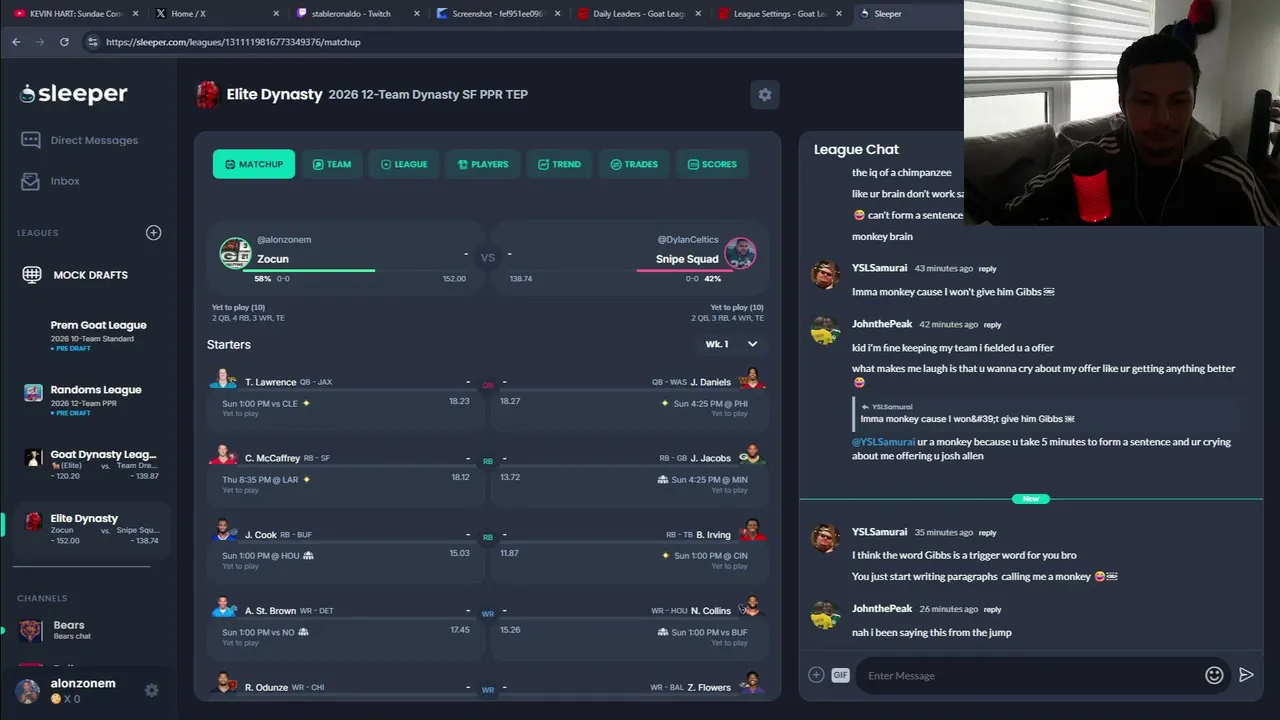1280x720 pixels.
Task: Open J. Jacobs player photo
Action: 752,455
